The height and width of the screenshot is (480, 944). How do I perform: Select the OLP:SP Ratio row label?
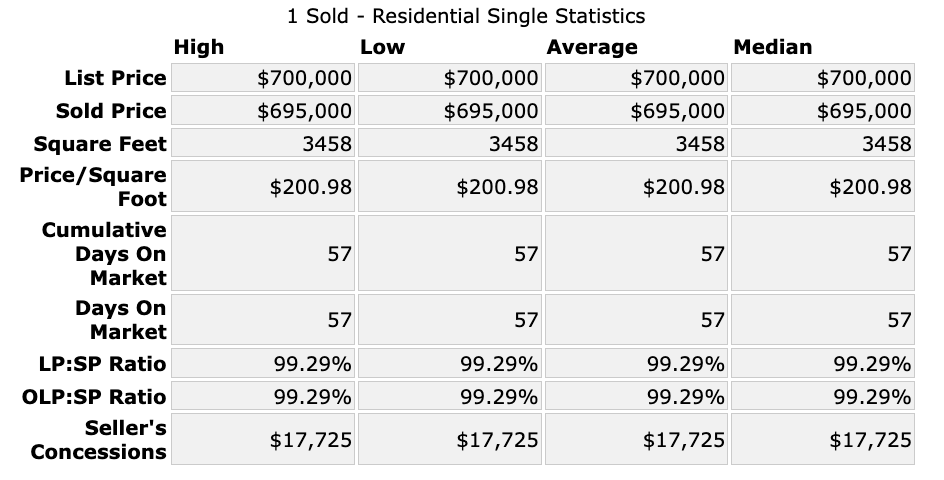coord(94,397)
